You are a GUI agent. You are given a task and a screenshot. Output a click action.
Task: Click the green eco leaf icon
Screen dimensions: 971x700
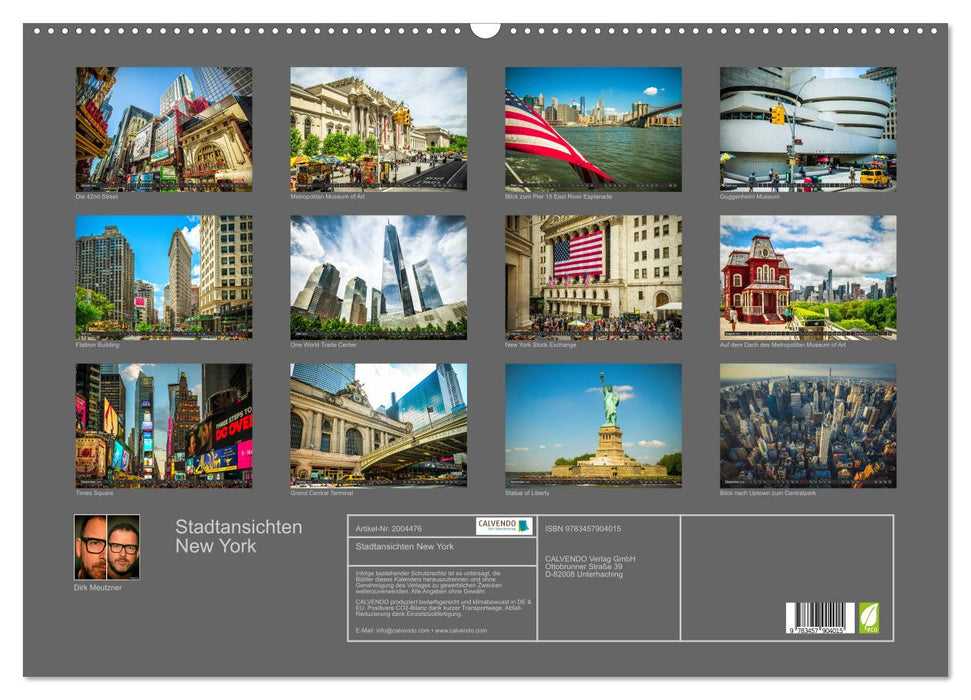coord(869,620)
